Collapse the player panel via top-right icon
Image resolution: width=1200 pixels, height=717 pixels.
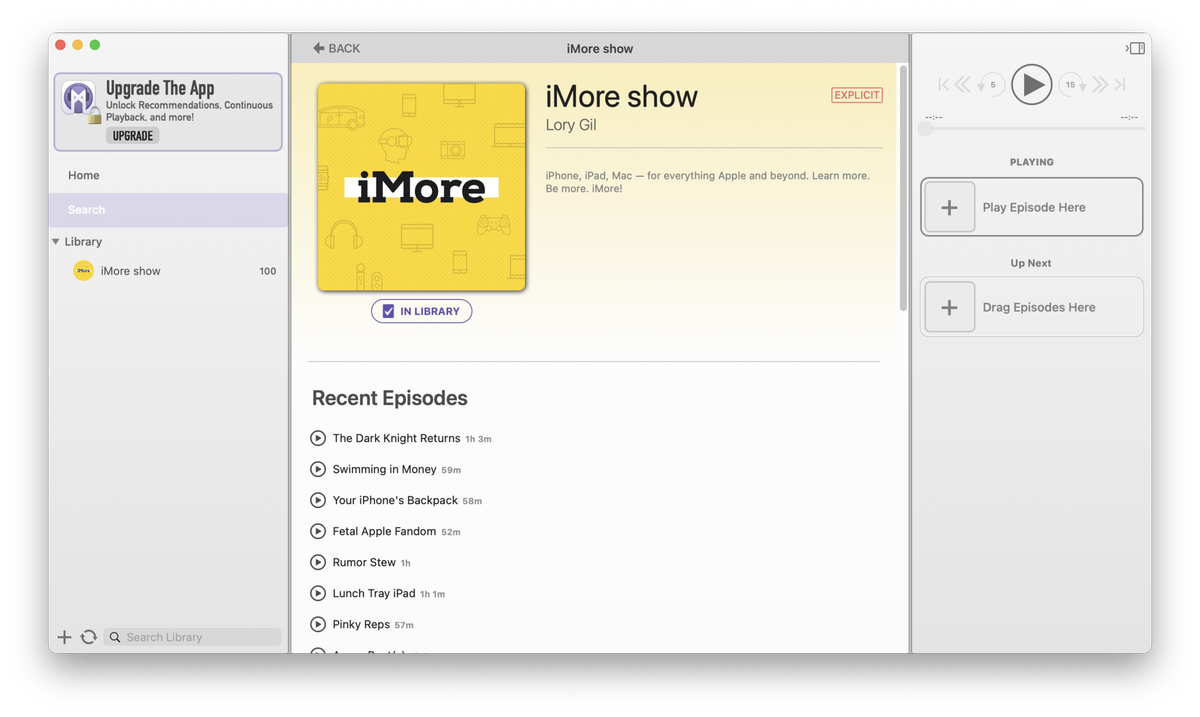tap(1135, 47)
